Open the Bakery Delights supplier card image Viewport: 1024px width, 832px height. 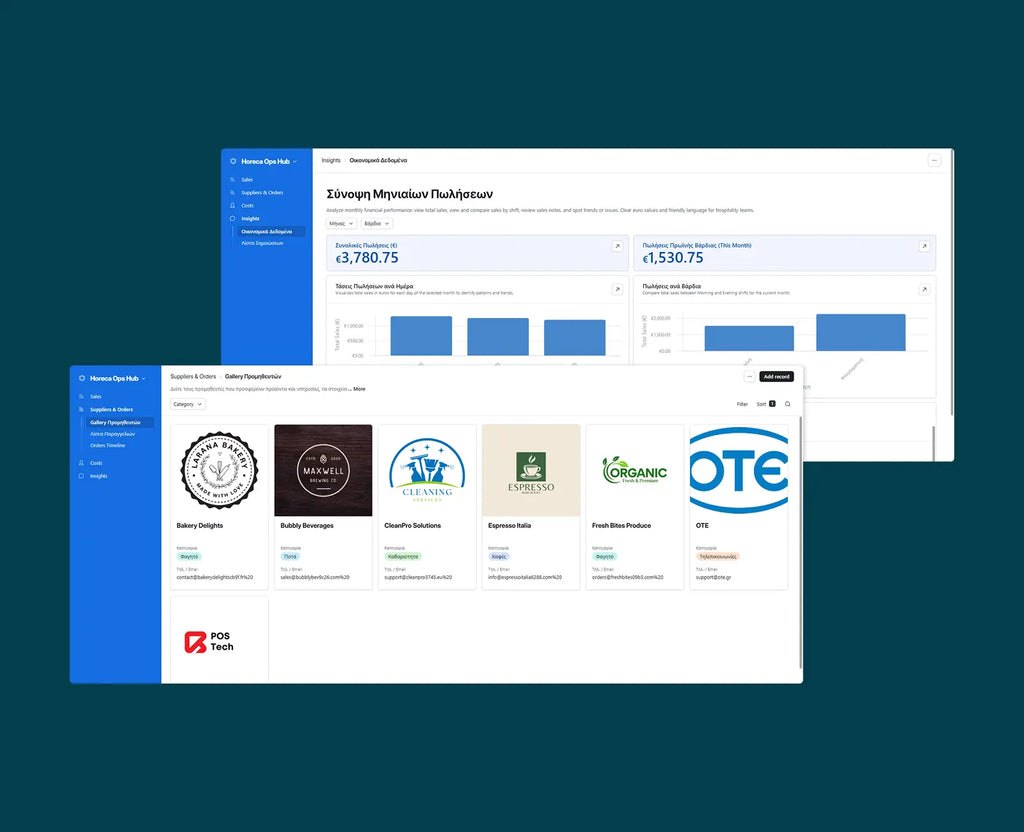219,470
